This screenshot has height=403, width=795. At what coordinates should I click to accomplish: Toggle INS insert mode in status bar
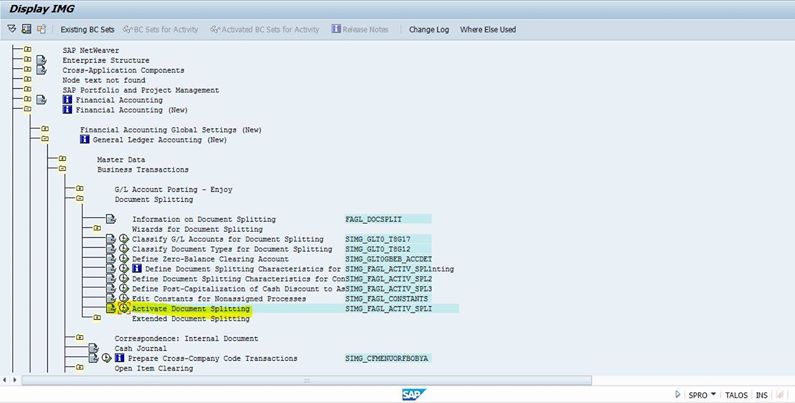click(x=762, y=395)
